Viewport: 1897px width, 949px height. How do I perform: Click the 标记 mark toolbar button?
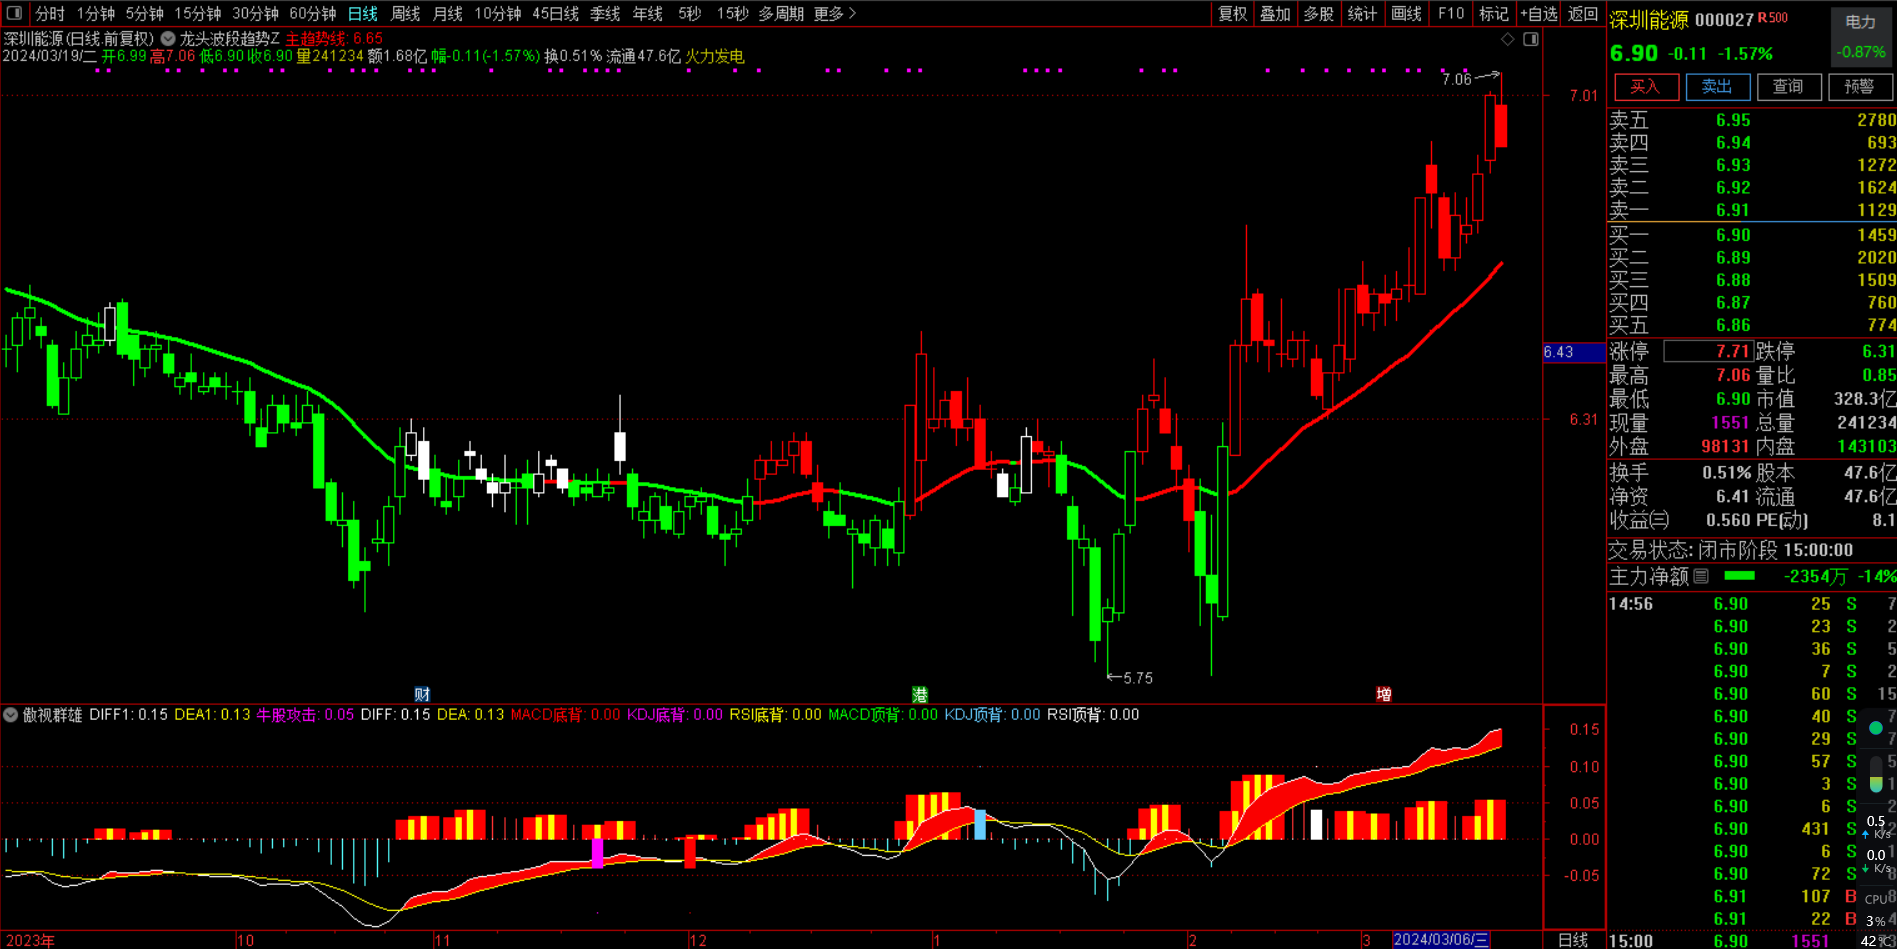click(1494, 13)
